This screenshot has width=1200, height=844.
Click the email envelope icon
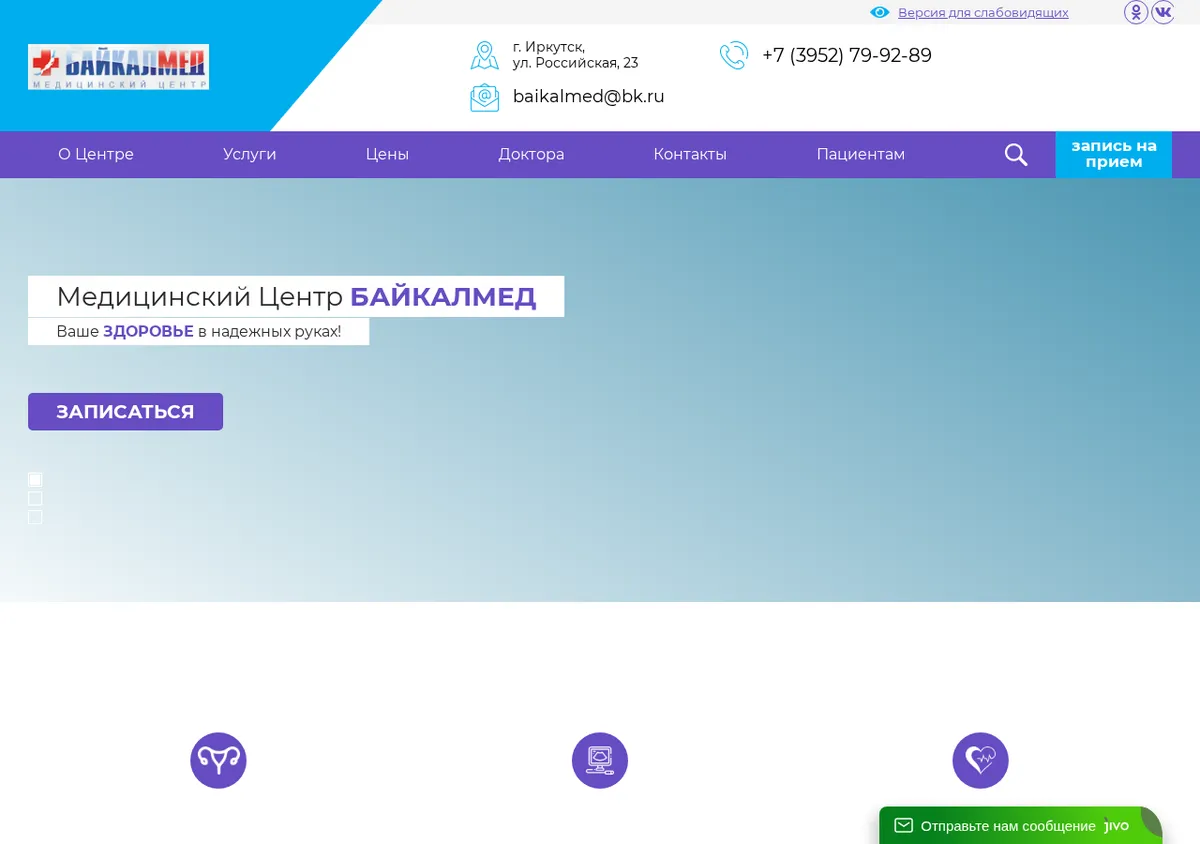point(485,97)
